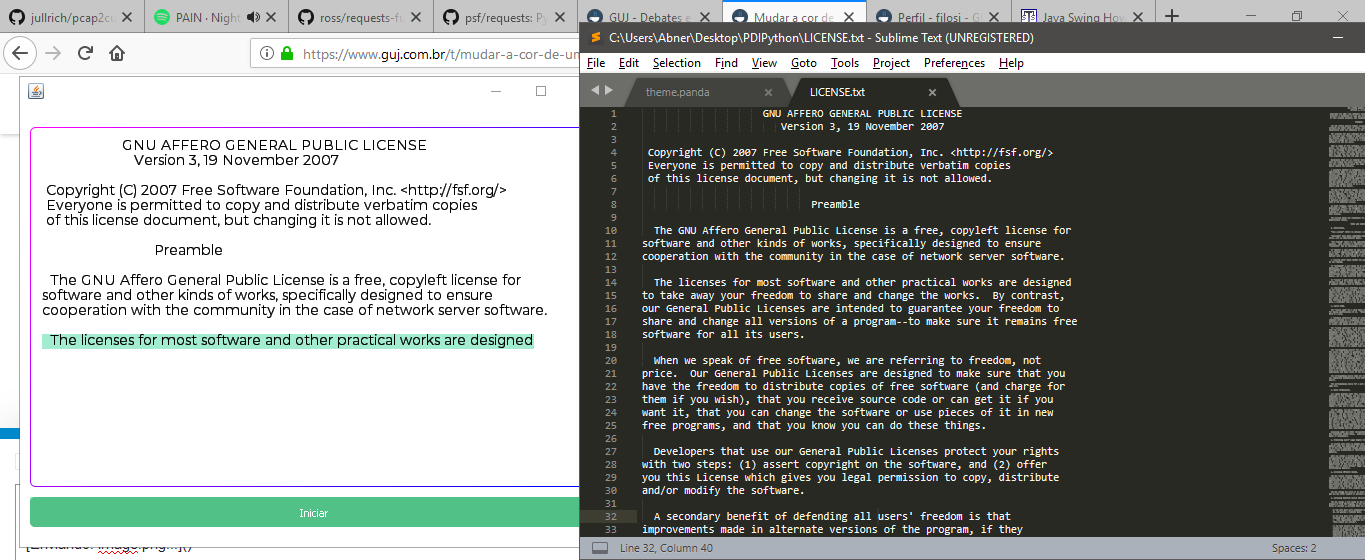
Task: Switch to jullrich/pcap2cu browser tab
Action: pyautogui.click(x=70, y=16)
